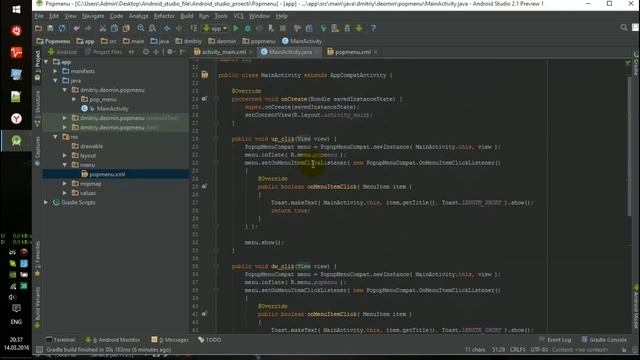Click the Synchronize toolbar icon
Viewport: 640px width, 360px height.
point(62,28)
